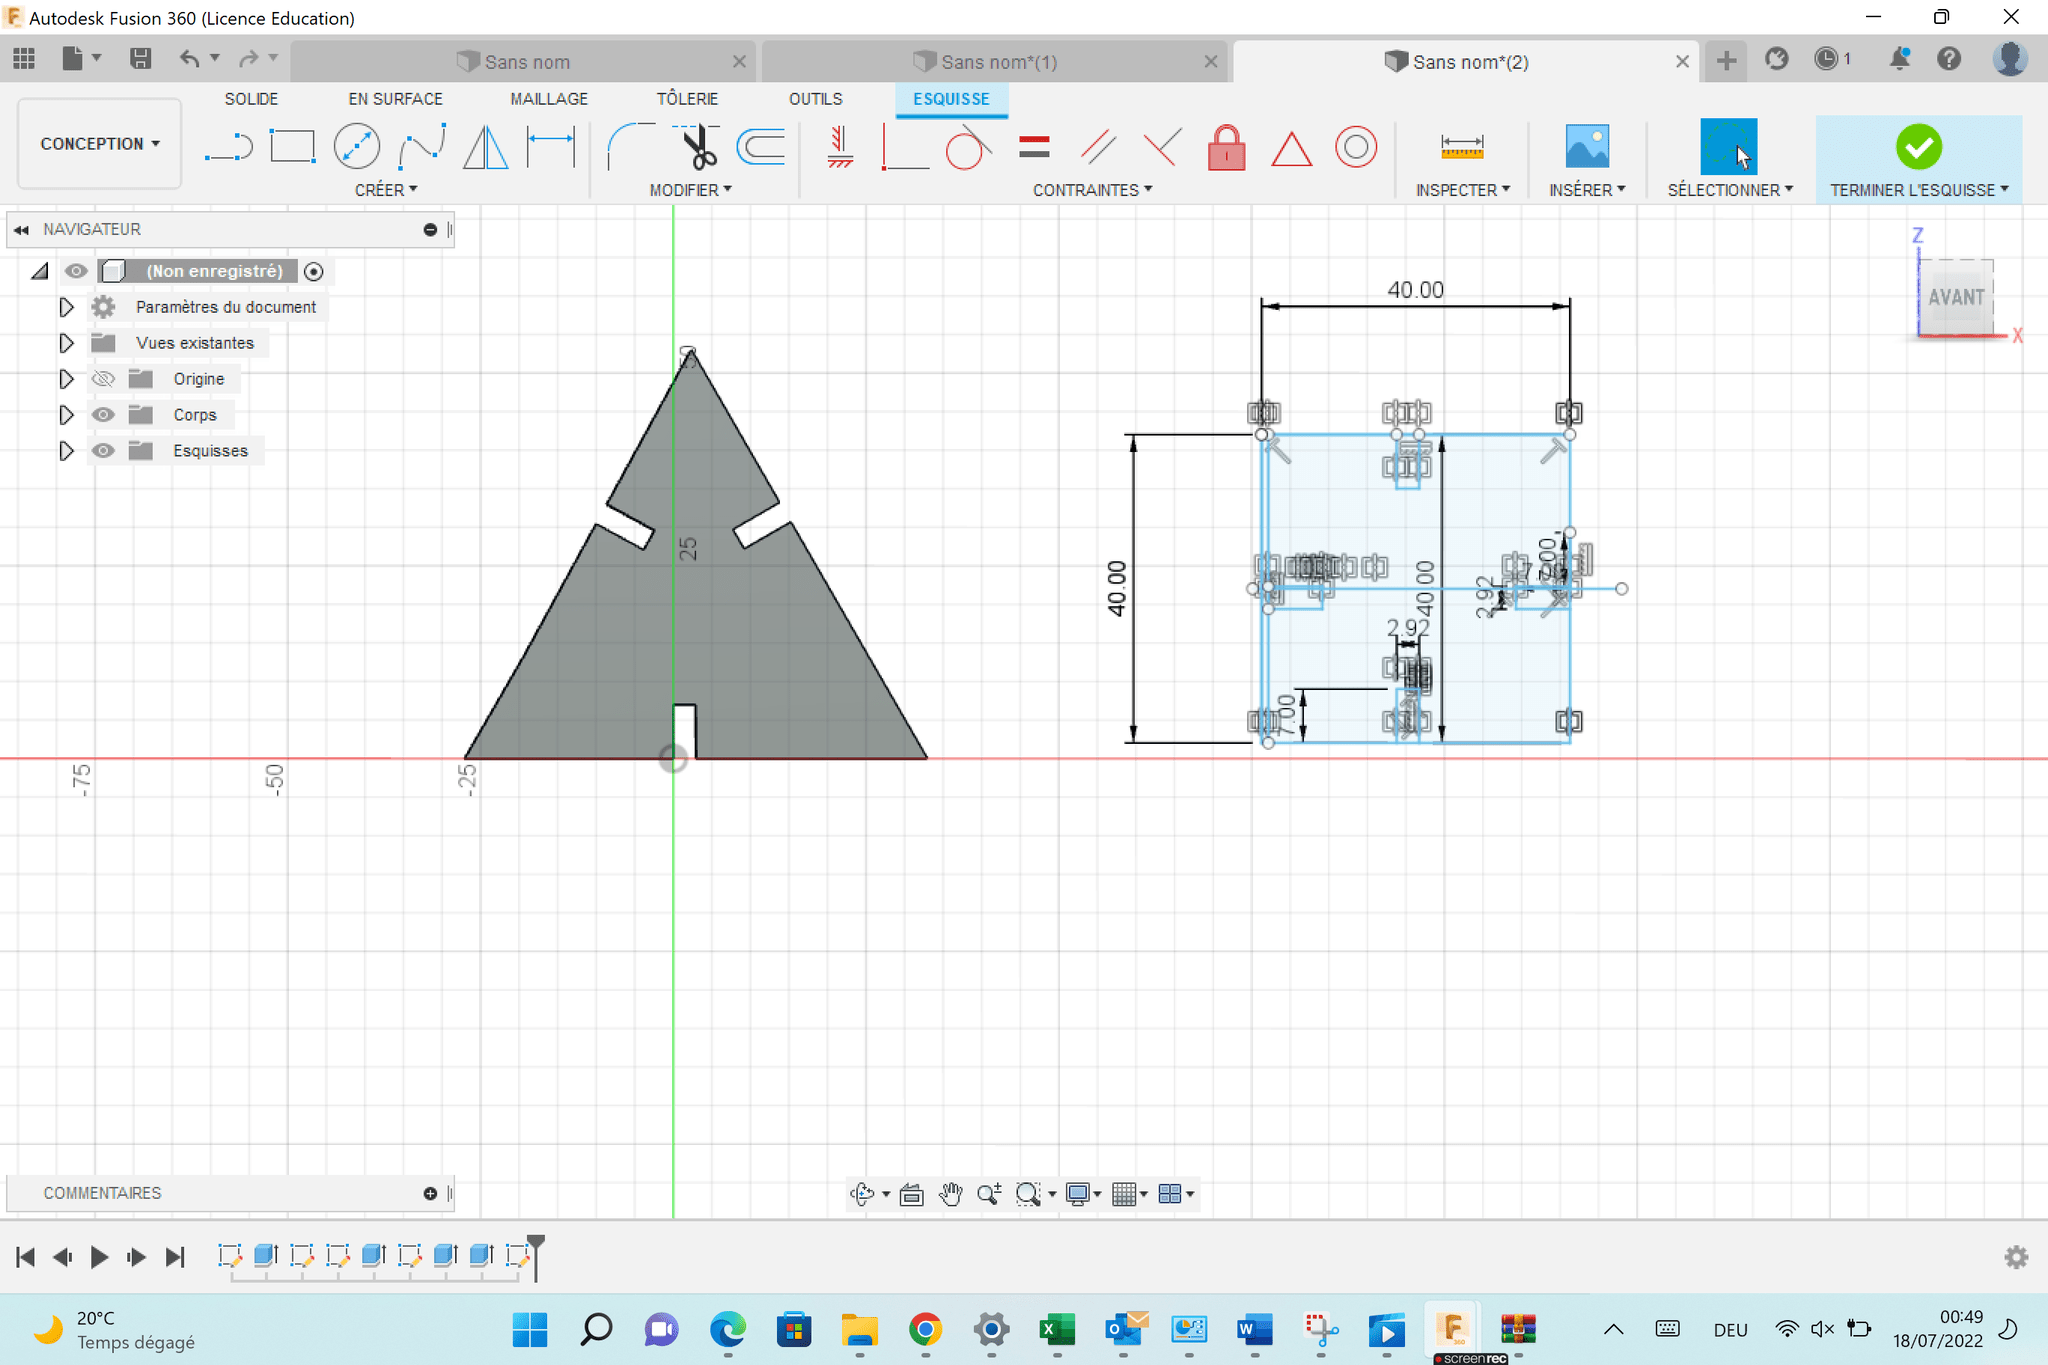Image resolution: width=2048 pixels, height=1365 pixels.
Task: Open Chrome from the taskbar
Action: [x=925, y=1329]
